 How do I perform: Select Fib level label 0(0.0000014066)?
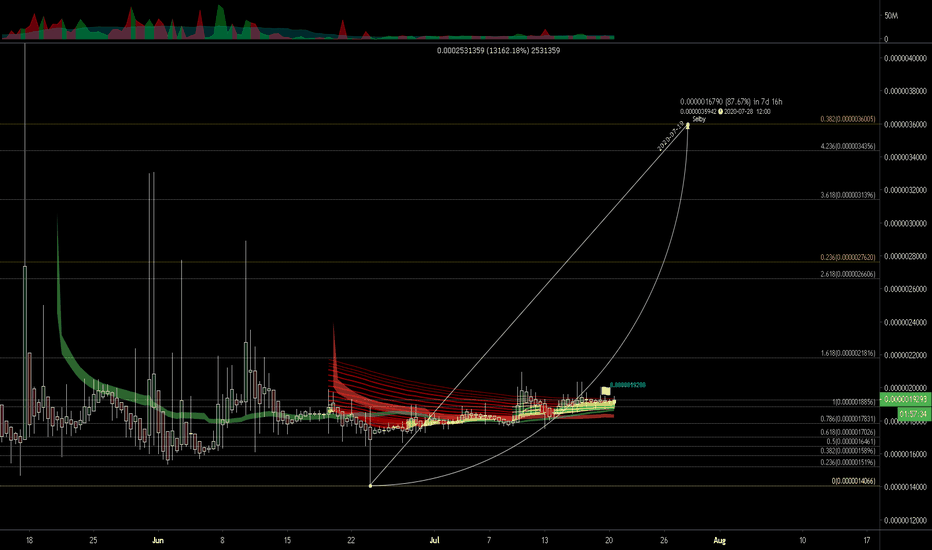click(854, 480)
